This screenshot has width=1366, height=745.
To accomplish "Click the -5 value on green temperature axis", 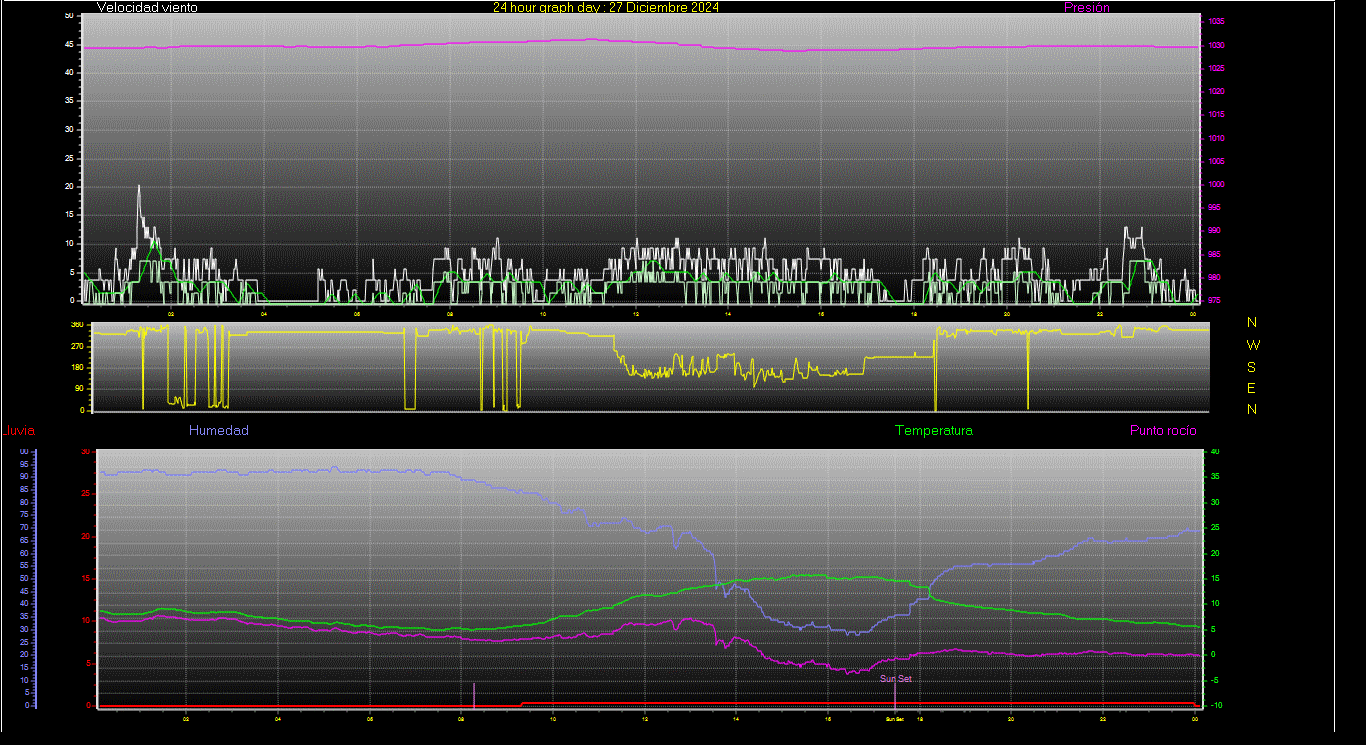I will 1214,680.
